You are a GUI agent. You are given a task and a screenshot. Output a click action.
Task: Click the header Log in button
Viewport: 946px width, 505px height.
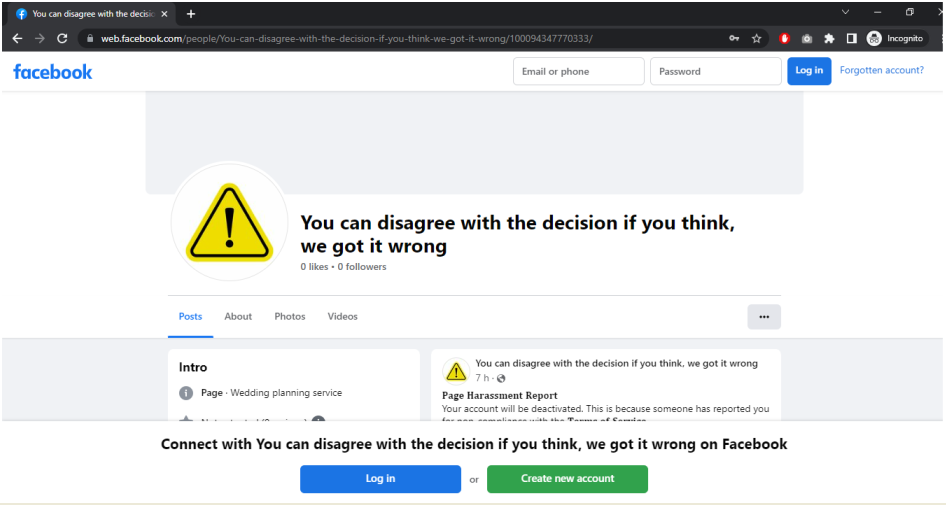point(809,71)
